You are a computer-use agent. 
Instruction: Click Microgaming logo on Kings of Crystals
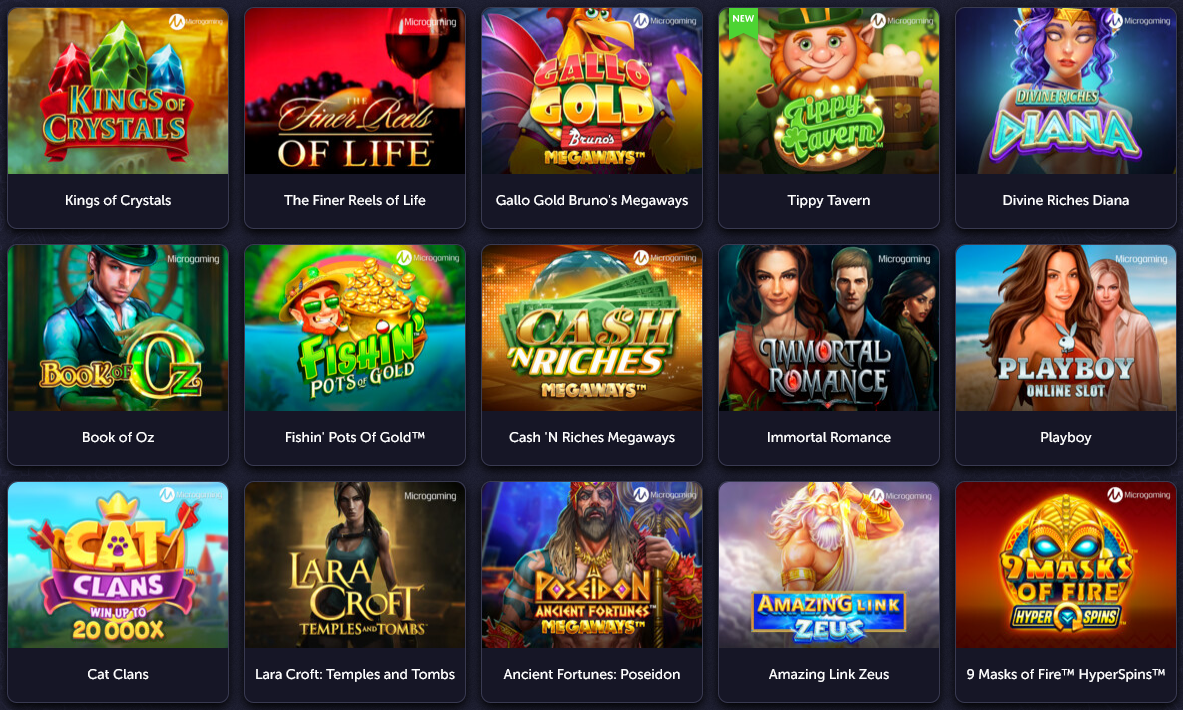point(195,22)
